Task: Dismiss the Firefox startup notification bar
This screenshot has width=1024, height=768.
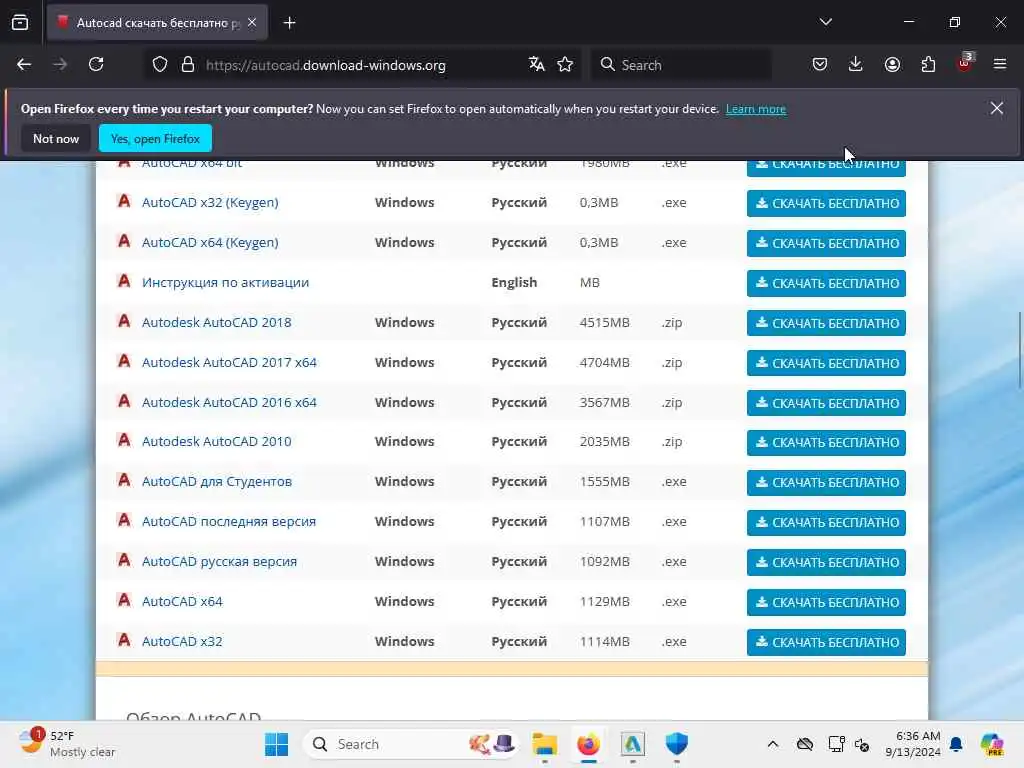Action: (997, 108)
